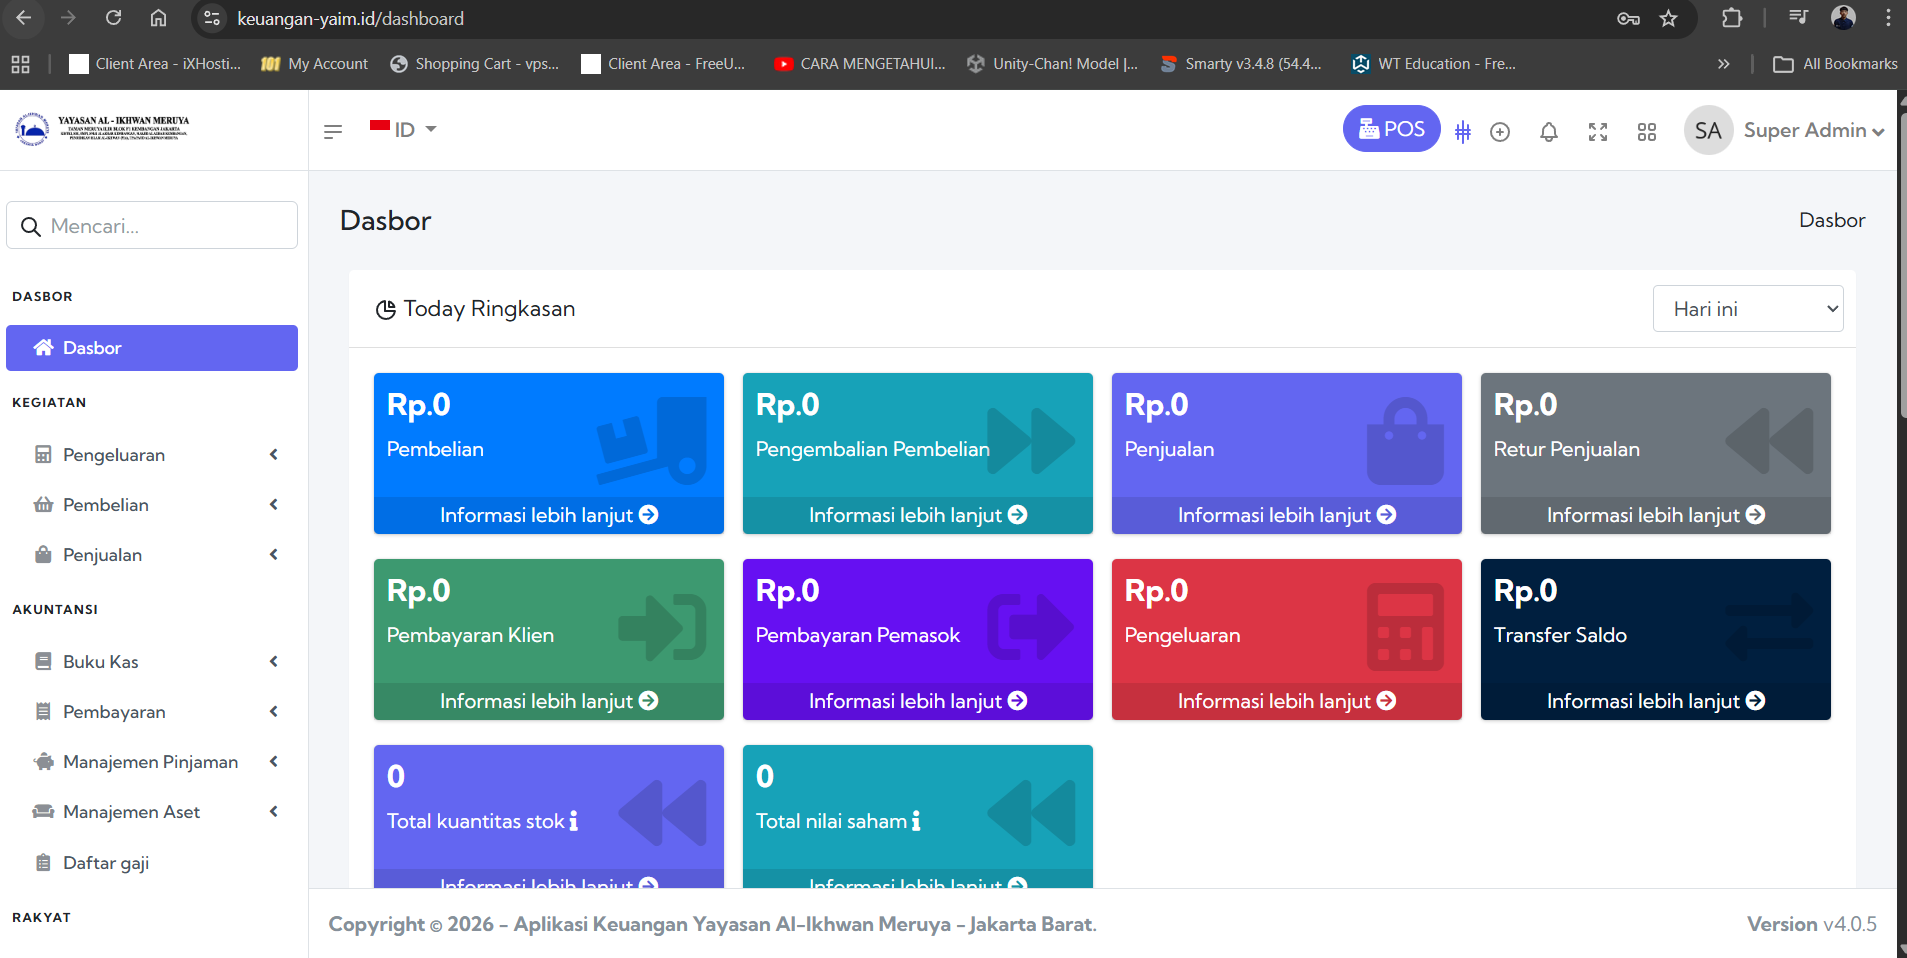Screen dimensions: 1907x958
Task: Expand the Pengeluaran sidebar menu
Action: [155, 455]
